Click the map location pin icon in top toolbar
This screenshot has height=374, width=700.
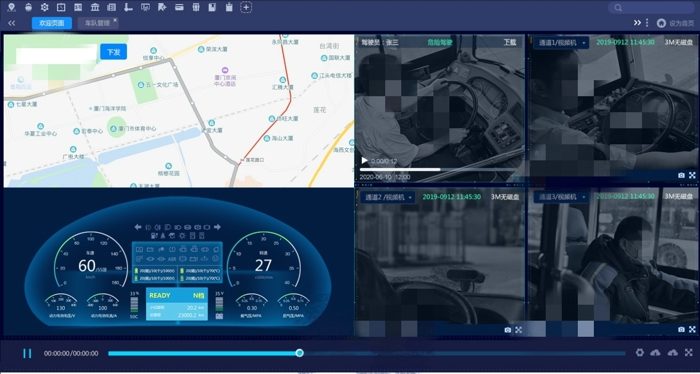(12, 7)
